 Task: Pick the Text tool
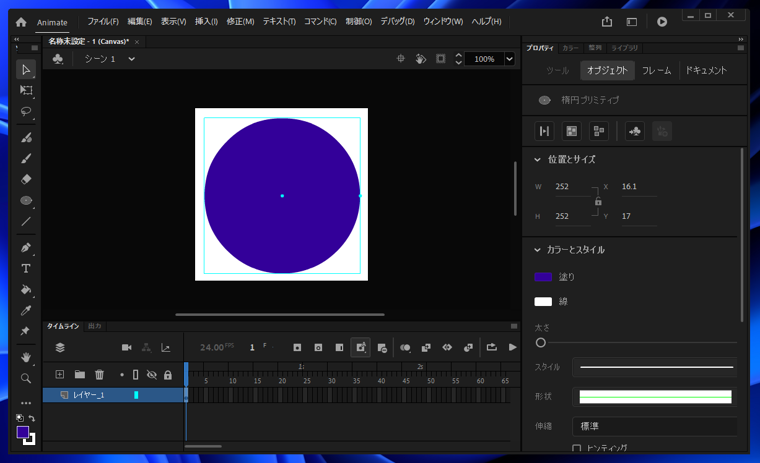[26, 269]
